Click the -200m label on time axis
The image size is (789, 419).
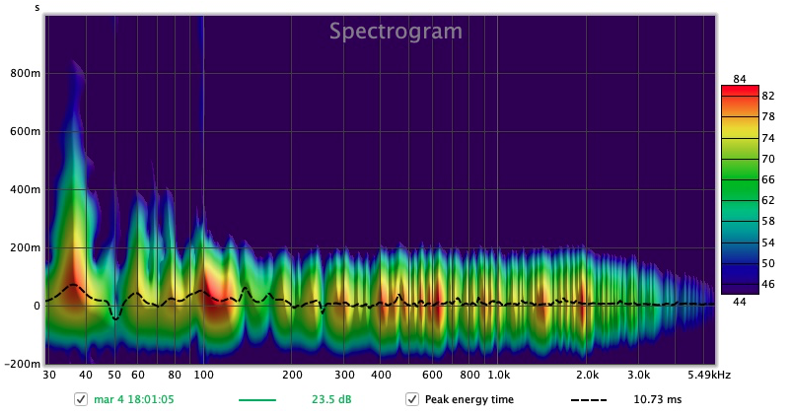pos(23,364)
